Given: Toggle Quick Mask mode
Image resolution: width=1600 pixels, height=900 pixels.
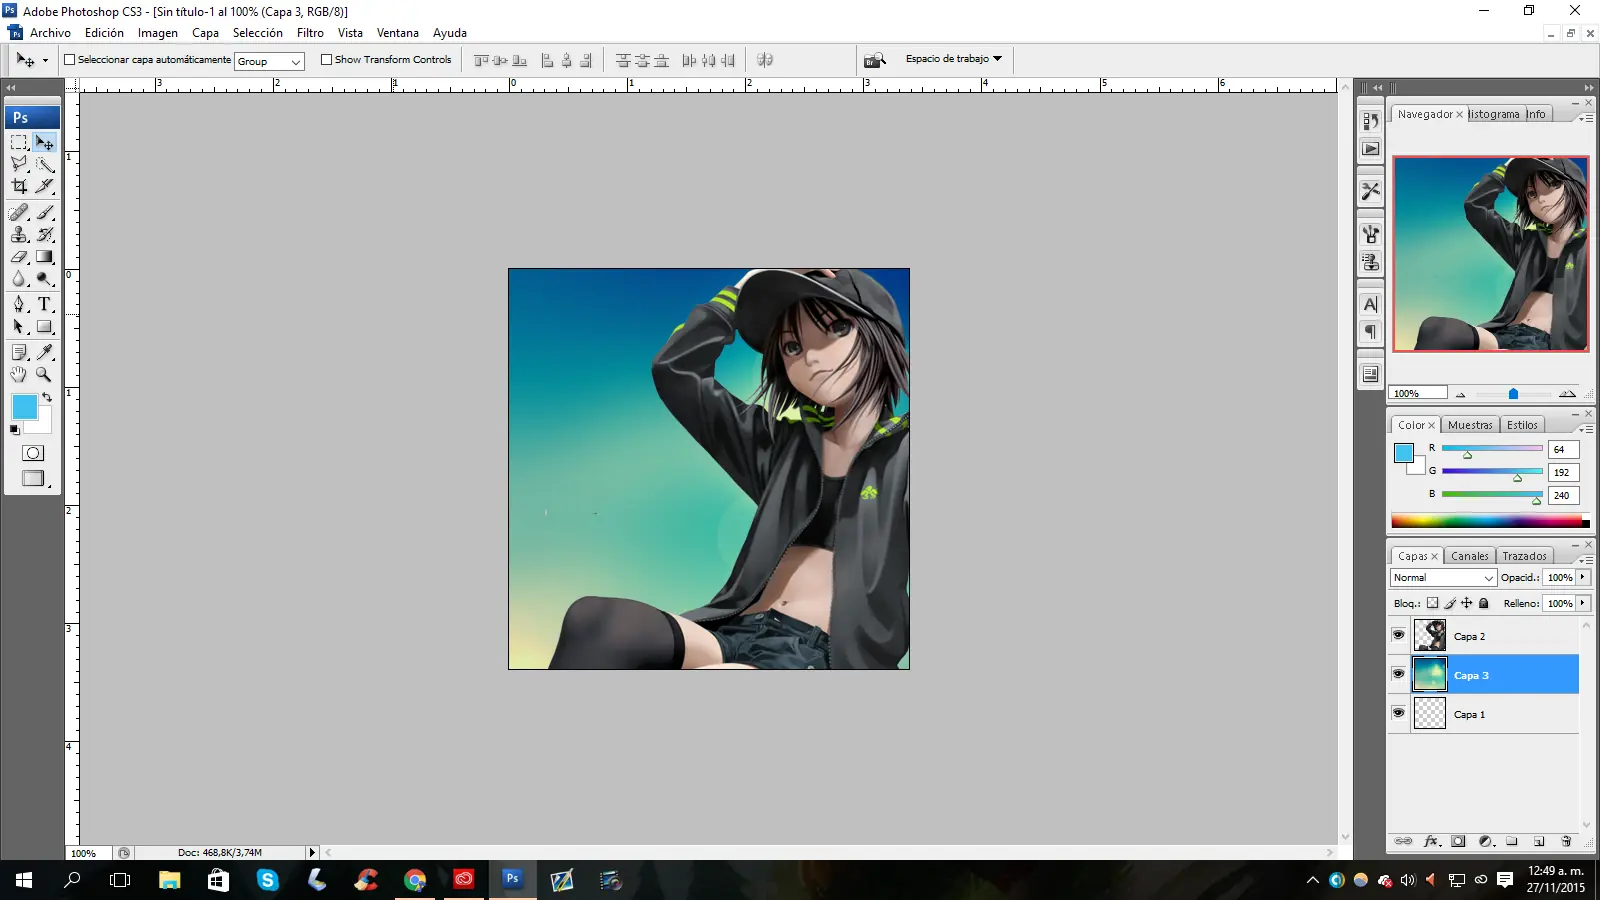Looking at the screenshot, I should coord(33,453).
